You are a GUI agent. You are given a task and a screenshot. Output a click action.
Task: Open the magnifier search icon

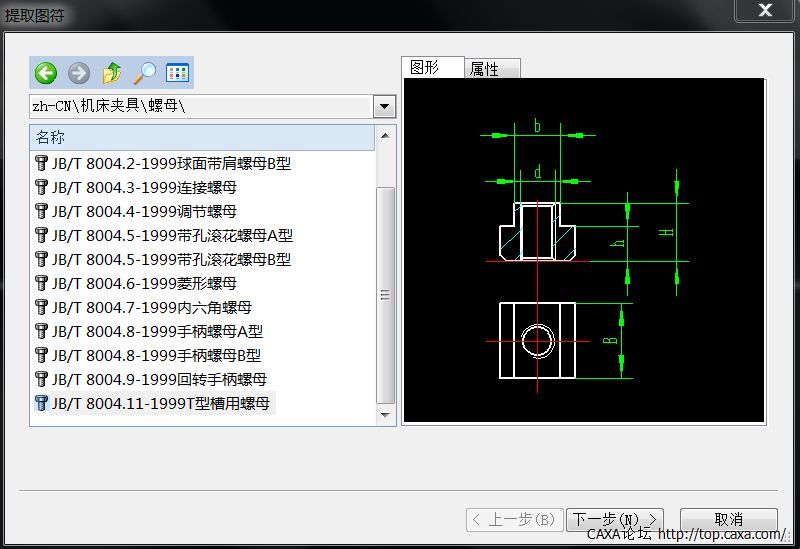(145, 73)
